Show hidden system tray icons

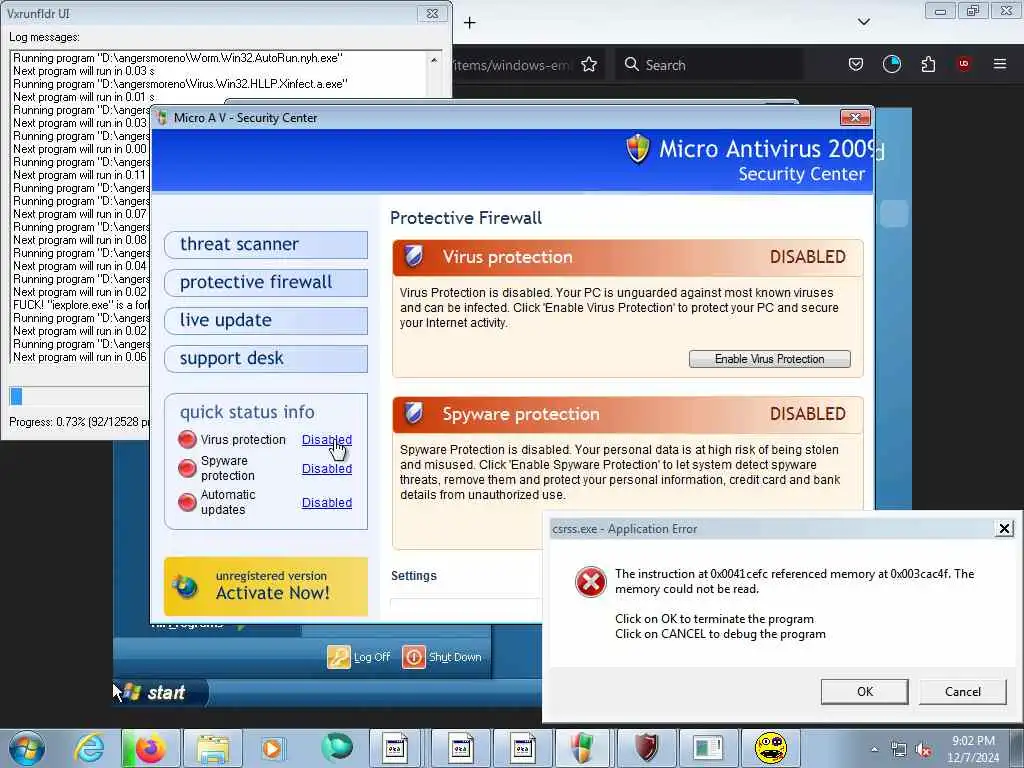[x=874, y=749]
